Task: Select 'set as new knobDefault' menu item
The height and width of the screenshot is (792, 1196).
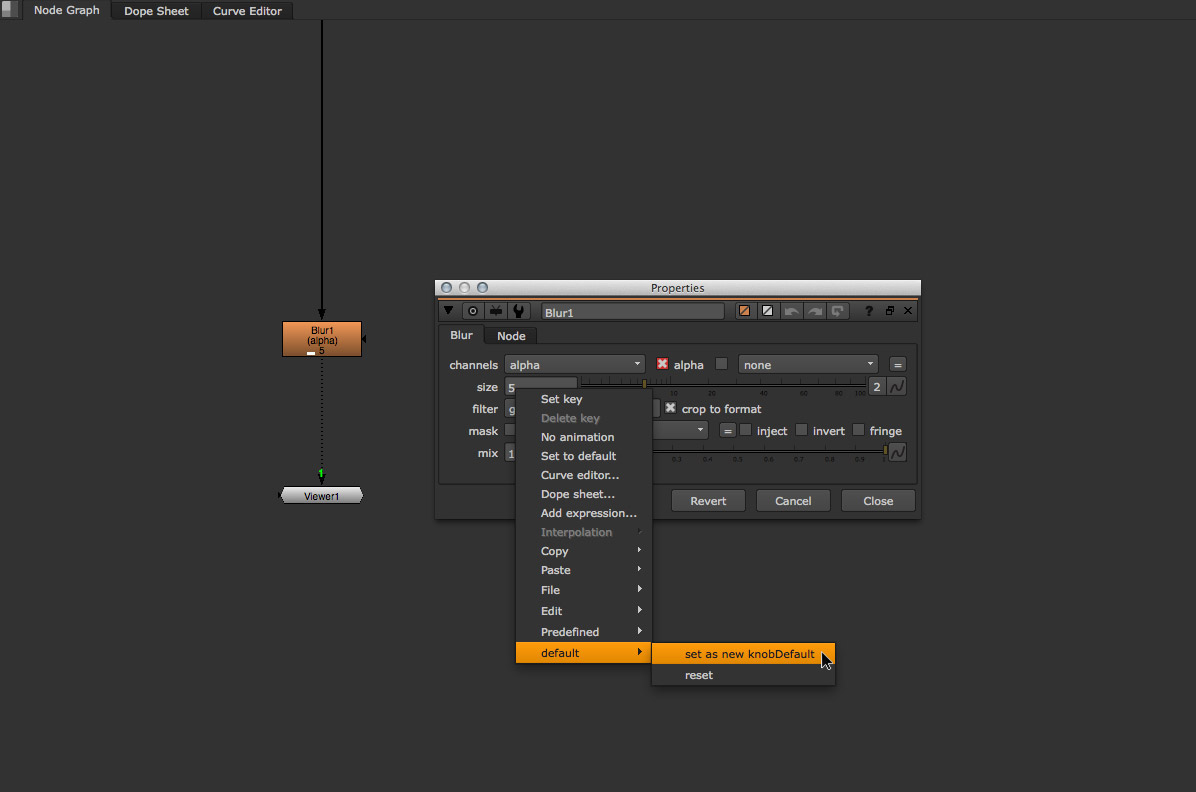Action: 749,654
